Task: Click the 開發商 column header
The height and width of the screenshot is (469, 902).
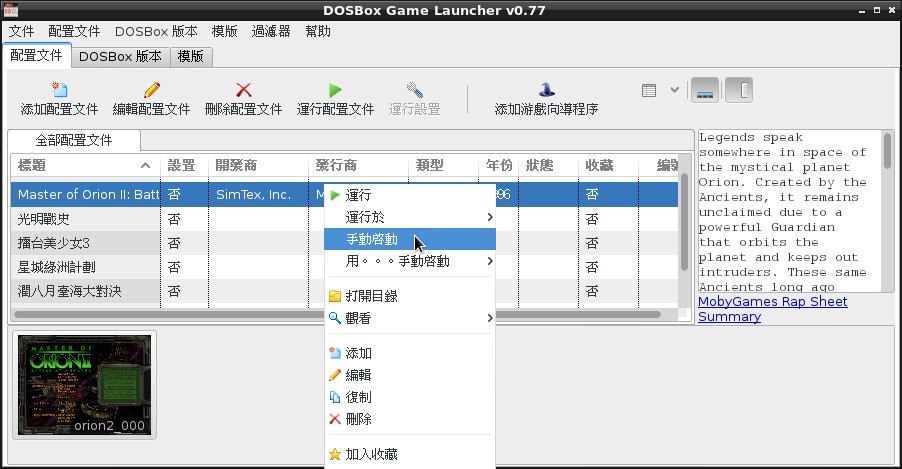Action: pos(258,166)
